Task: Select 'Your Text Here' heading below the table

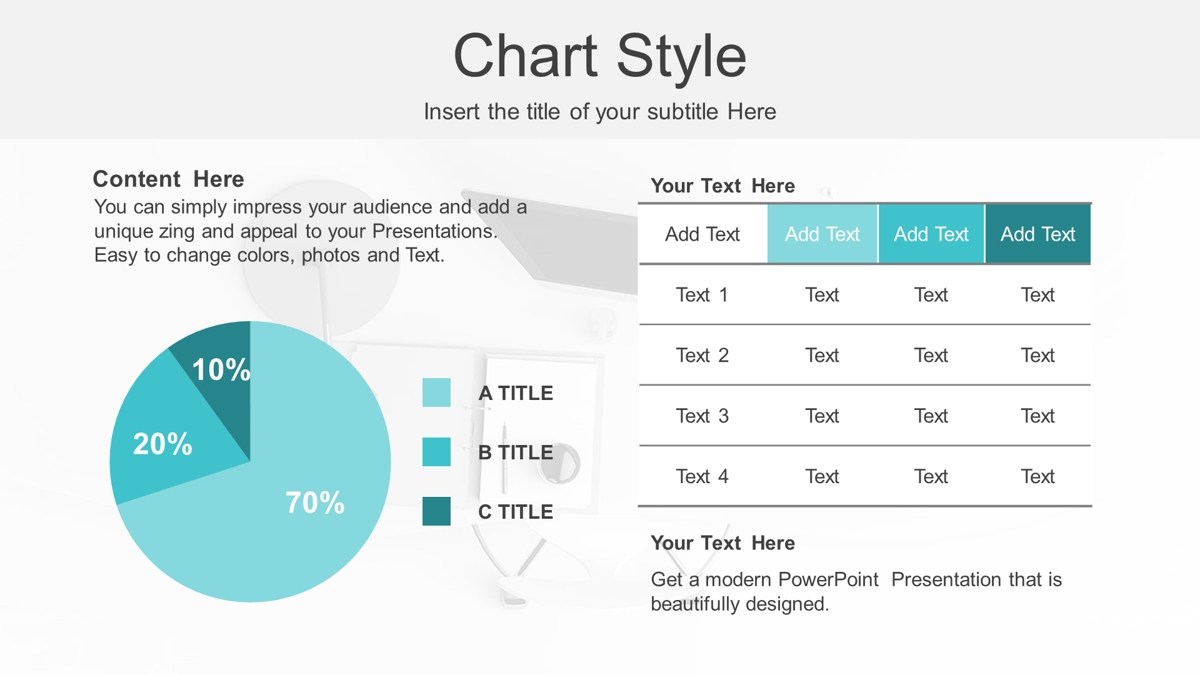Action: point(723,543)
